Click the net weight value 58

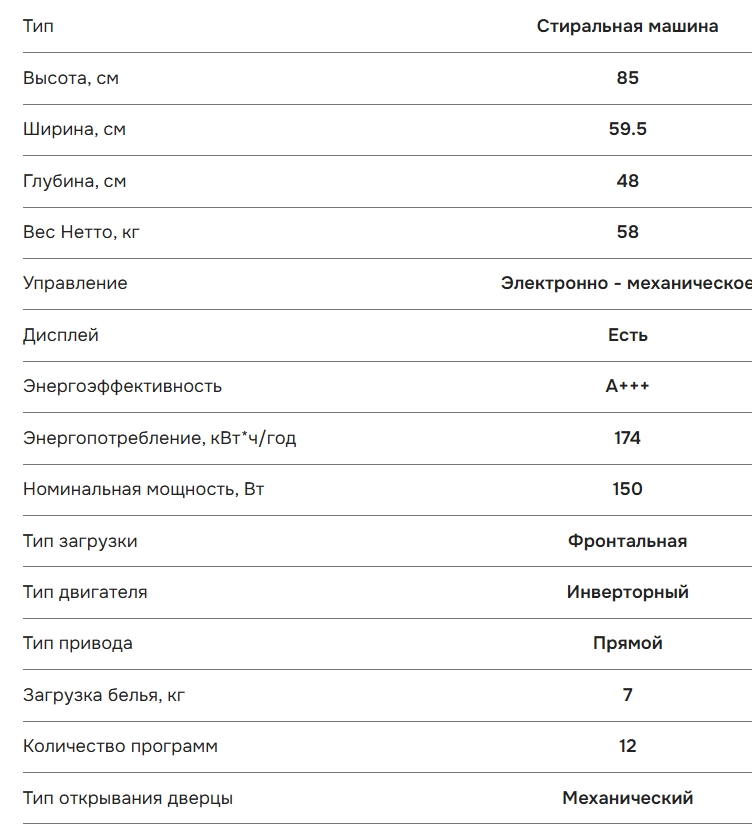[x=627, y=232]
